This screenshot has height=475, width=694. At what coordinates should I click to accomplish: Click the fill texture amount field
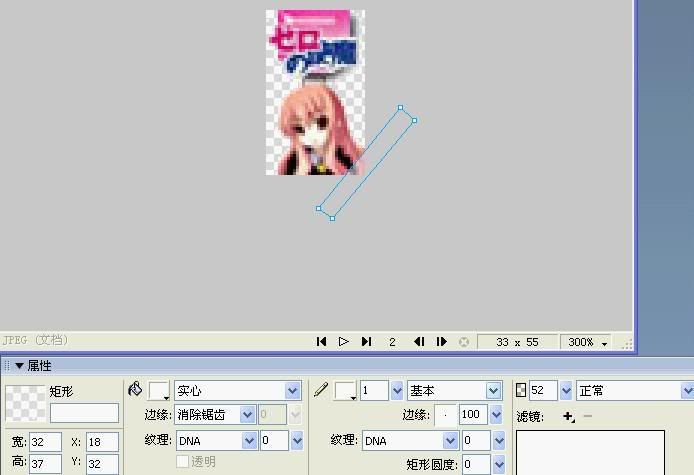click(x=274, y=440)
